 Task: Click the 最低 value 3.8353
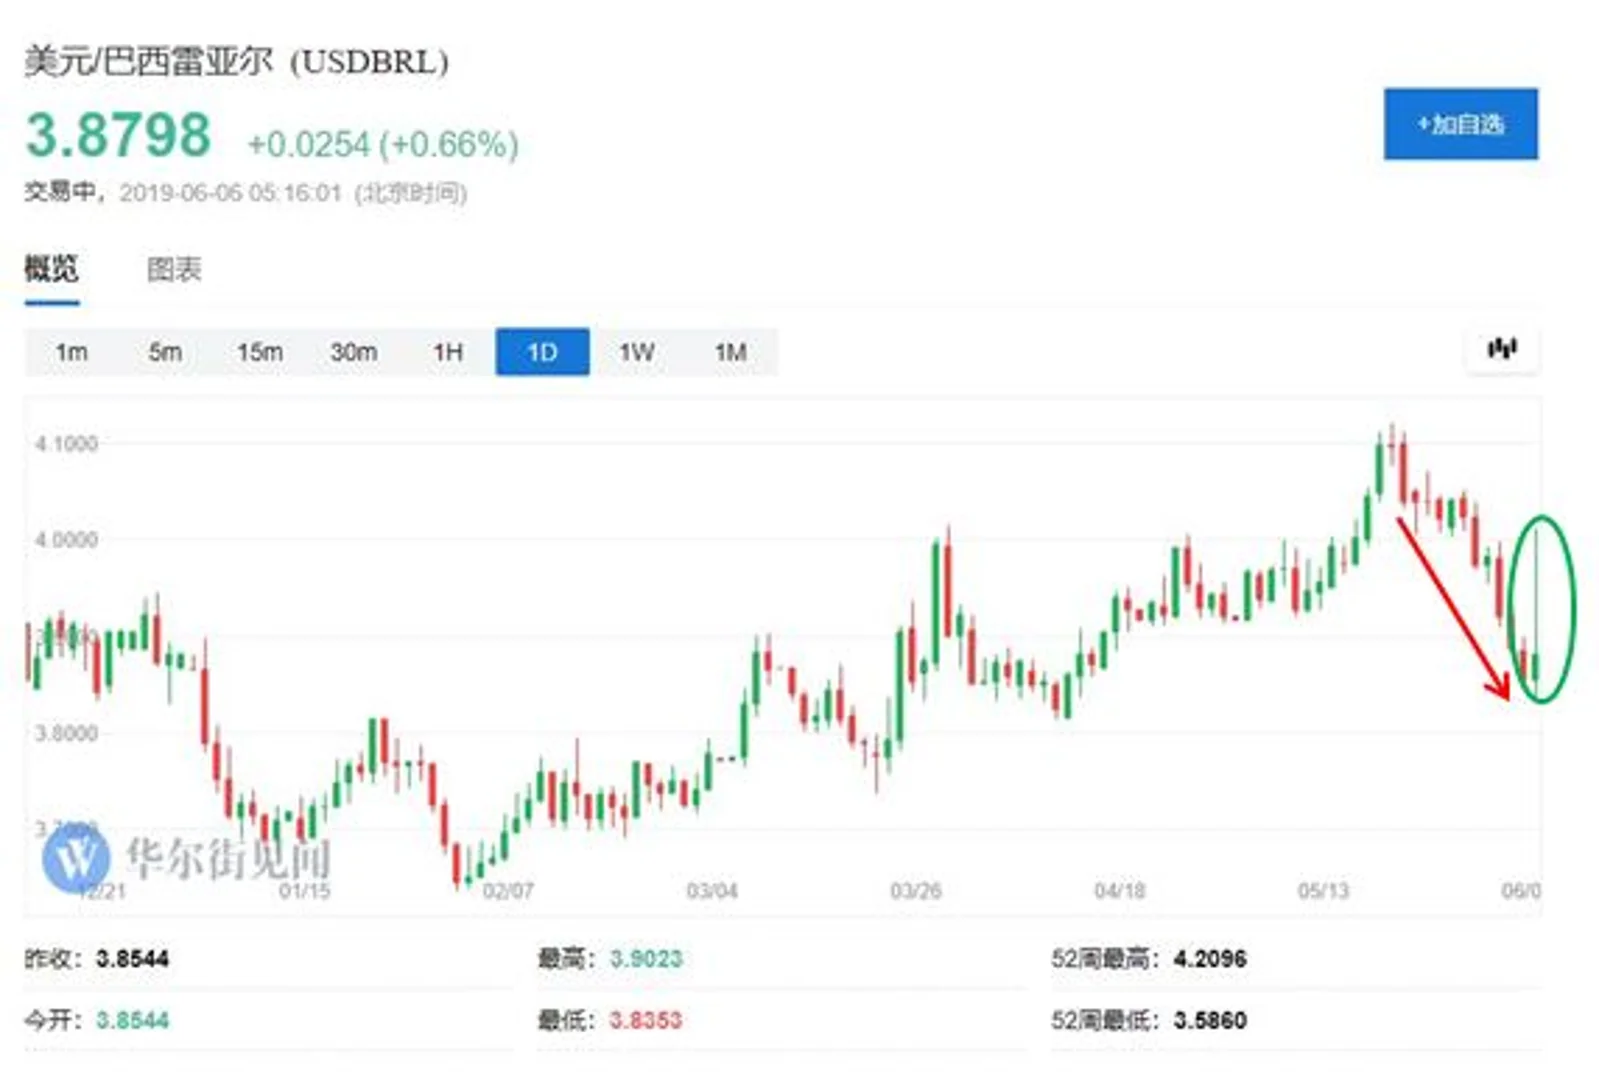point(646,1020)
